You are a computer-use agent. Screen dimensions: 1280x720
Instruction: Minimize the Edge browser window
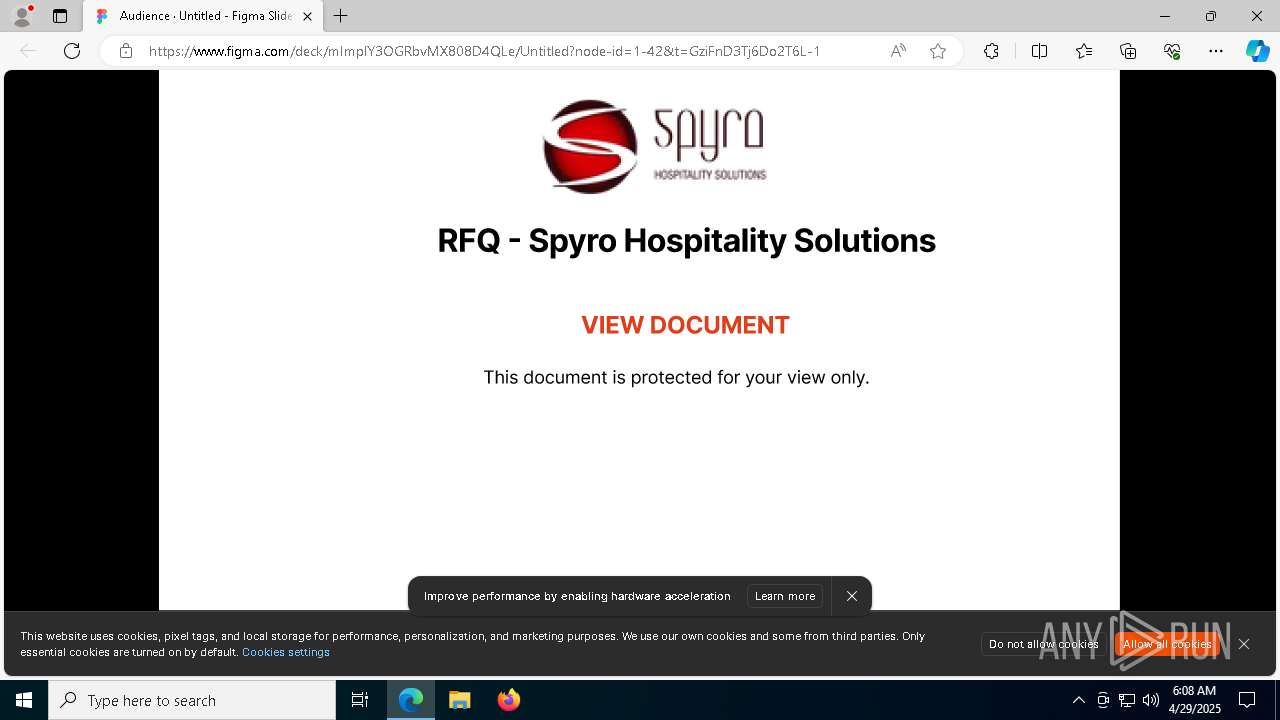(1164, 16)
